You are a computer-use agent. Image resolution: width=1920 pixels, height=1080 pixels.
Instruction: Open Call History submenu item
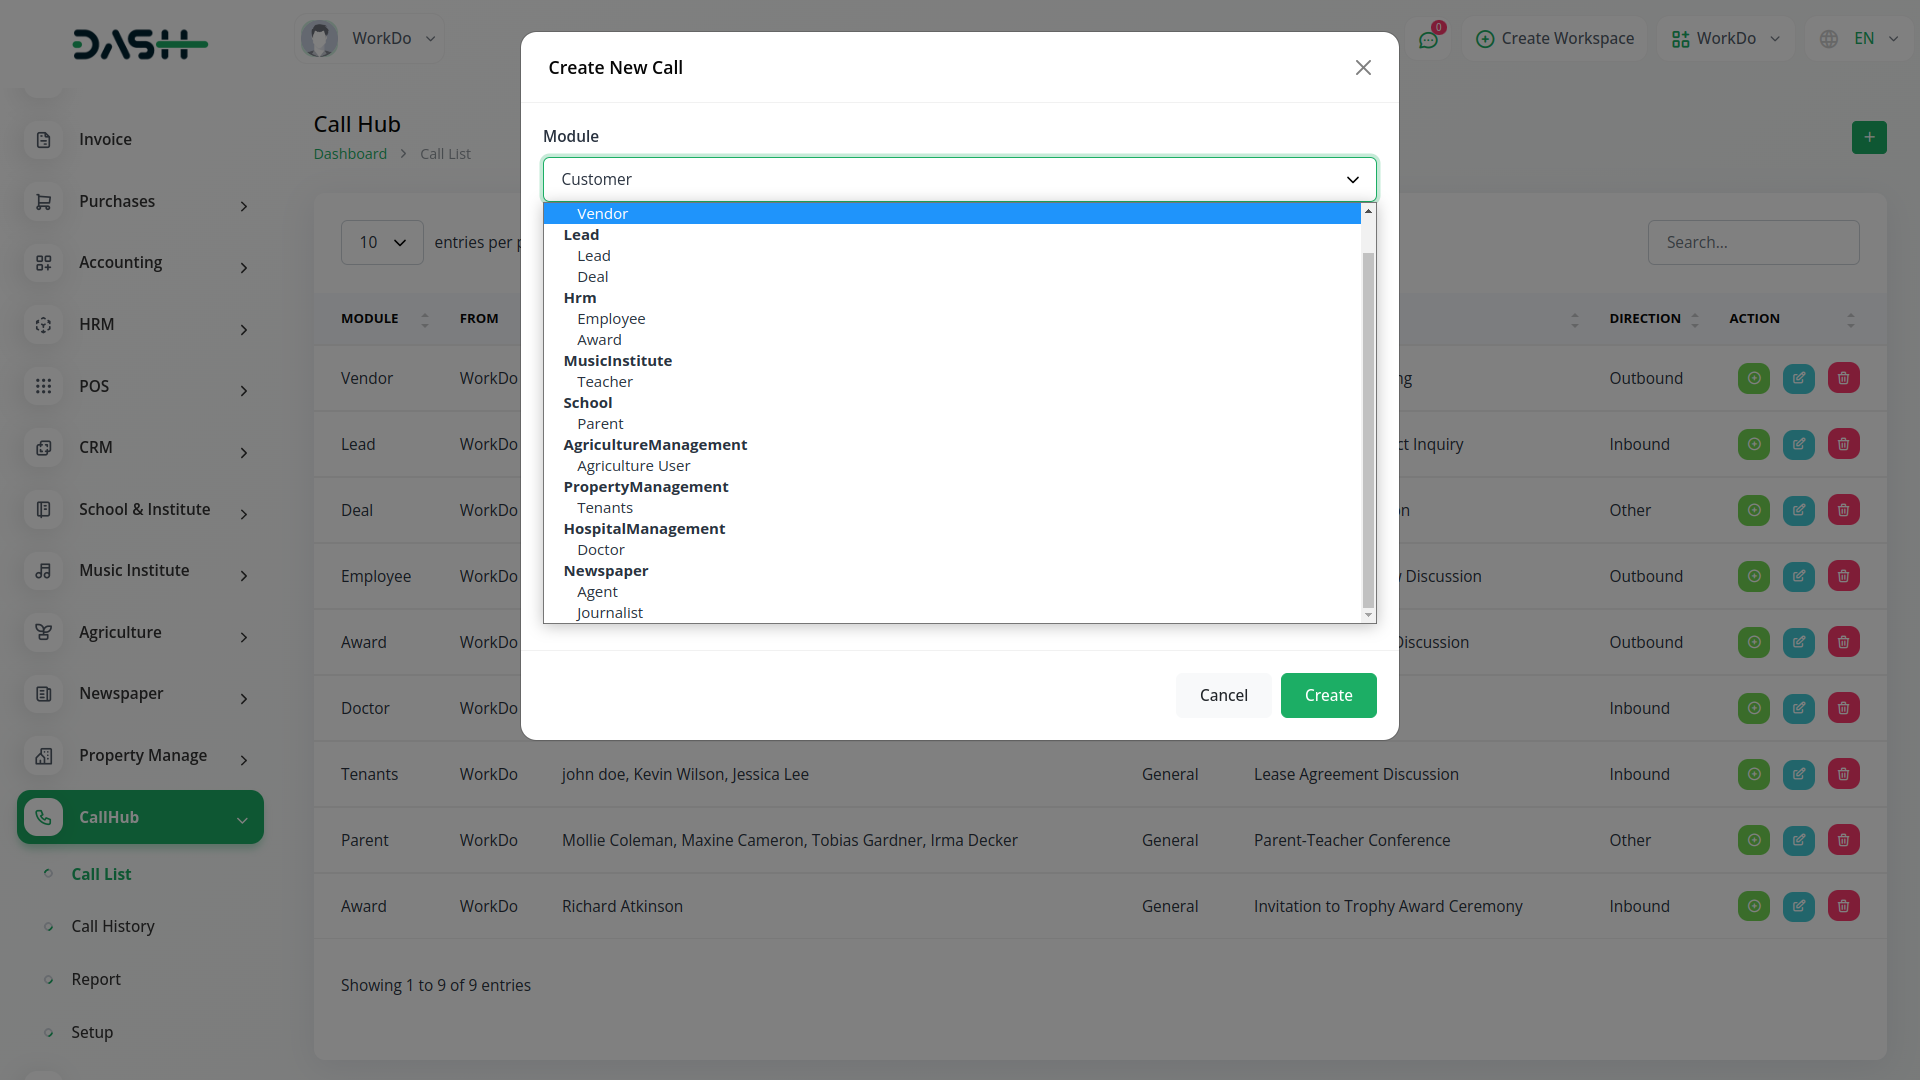point(113,927)
